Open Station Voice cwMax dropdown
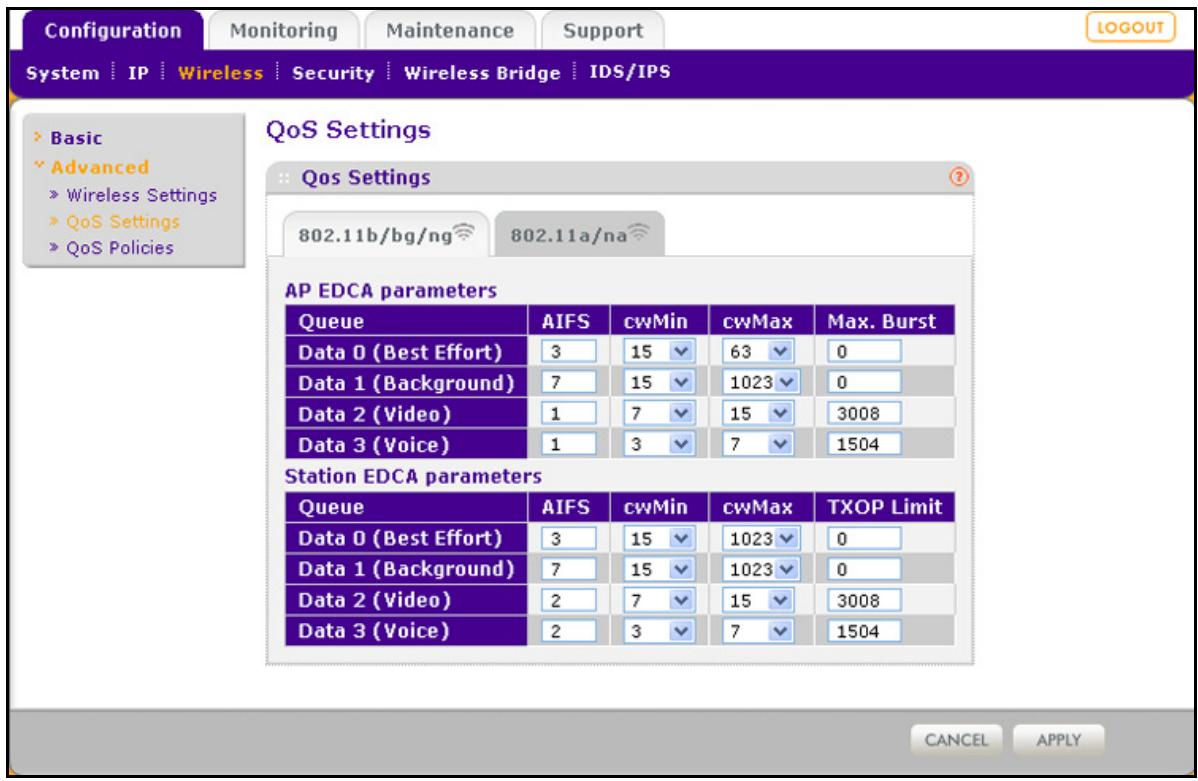This screenshot has width=1198, height=781. tap(758, 631)
